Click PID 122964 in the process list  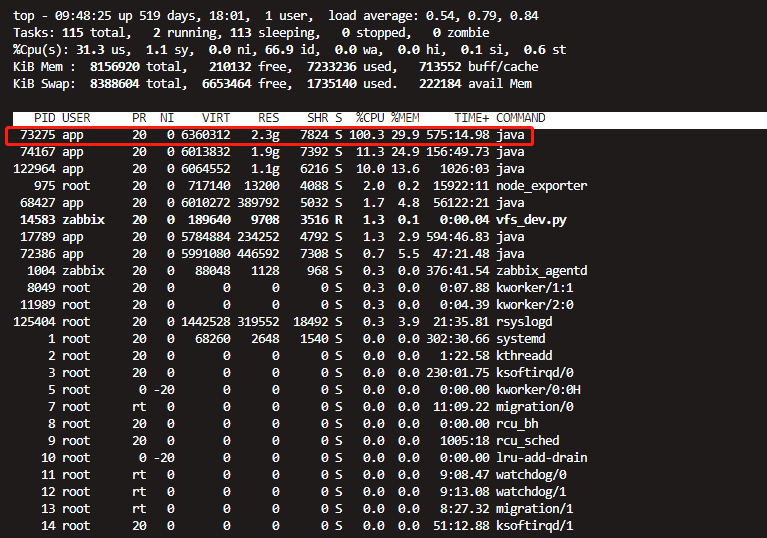[x=34, y=169]
